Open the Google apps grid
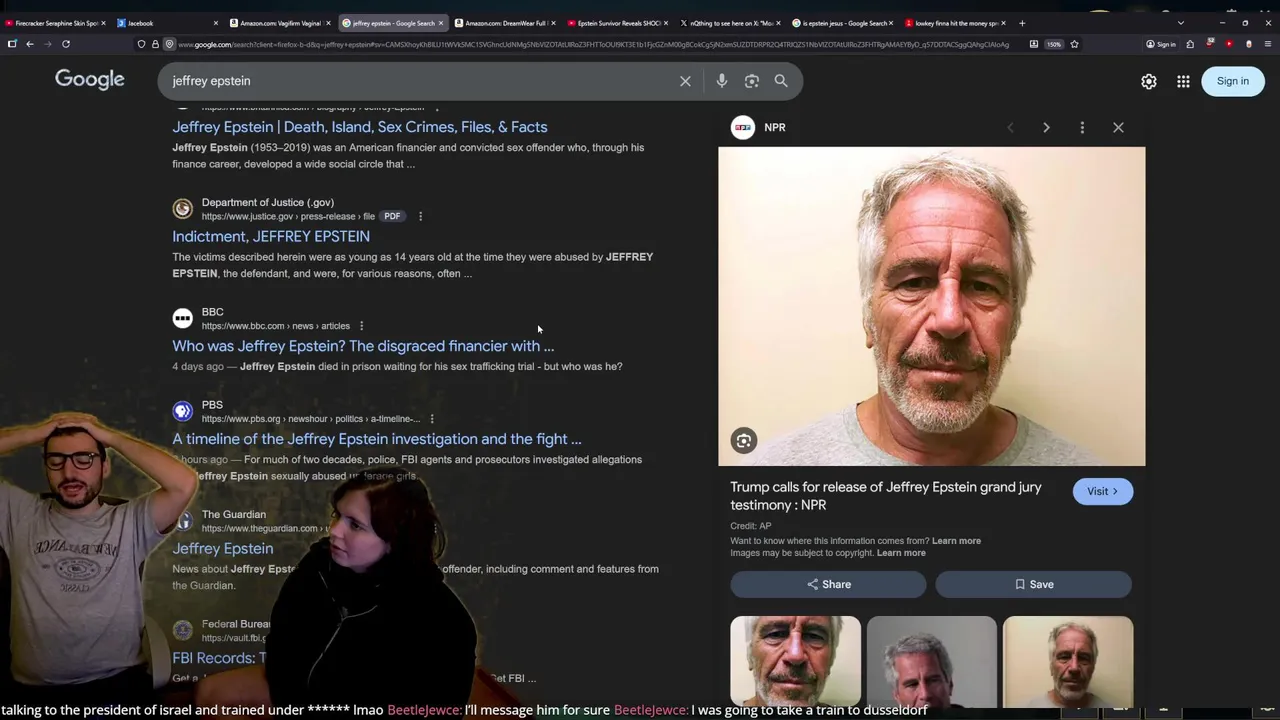This screenshot has height=720, width=1280. [x=1183, y=82]
